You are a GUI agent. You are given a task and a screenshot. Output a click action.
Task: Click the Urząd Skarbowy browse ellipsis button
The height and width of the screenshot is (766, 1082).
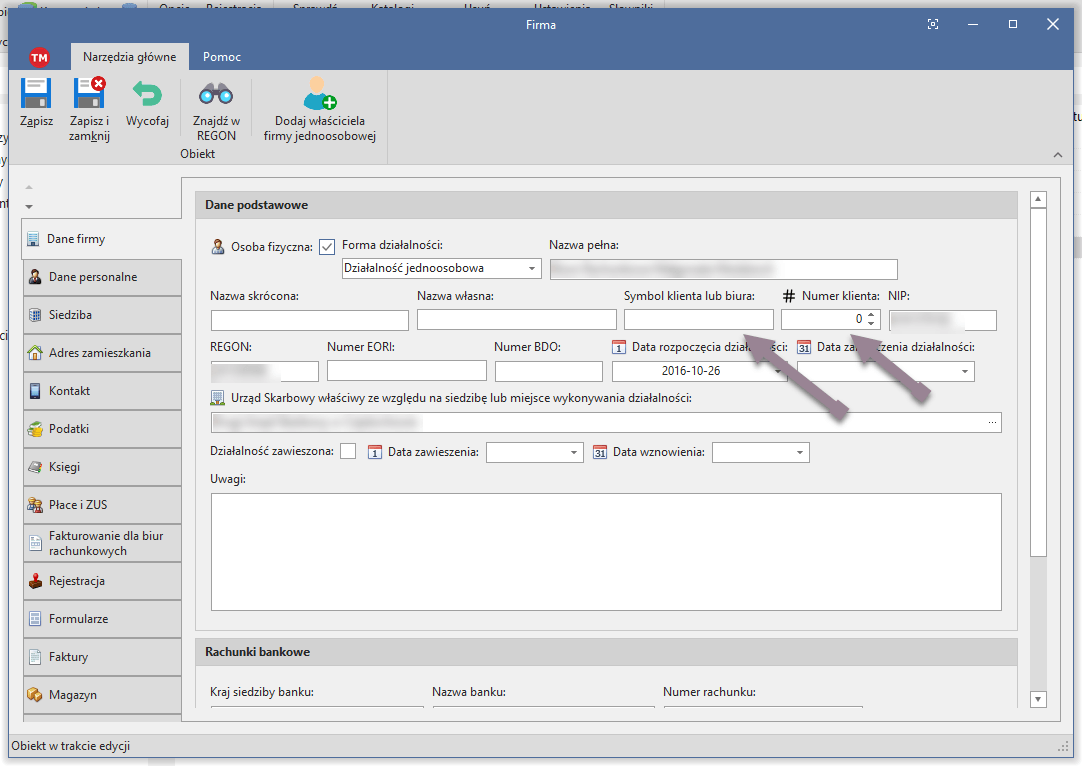pyautogui.click(x=992, y=423)
